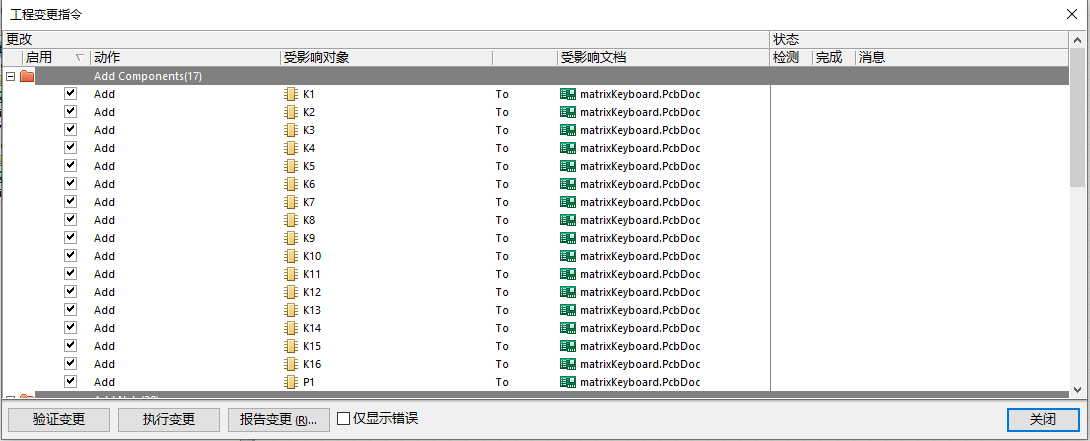Select the PcbDoc icon in K14 row

pos(567,328)
